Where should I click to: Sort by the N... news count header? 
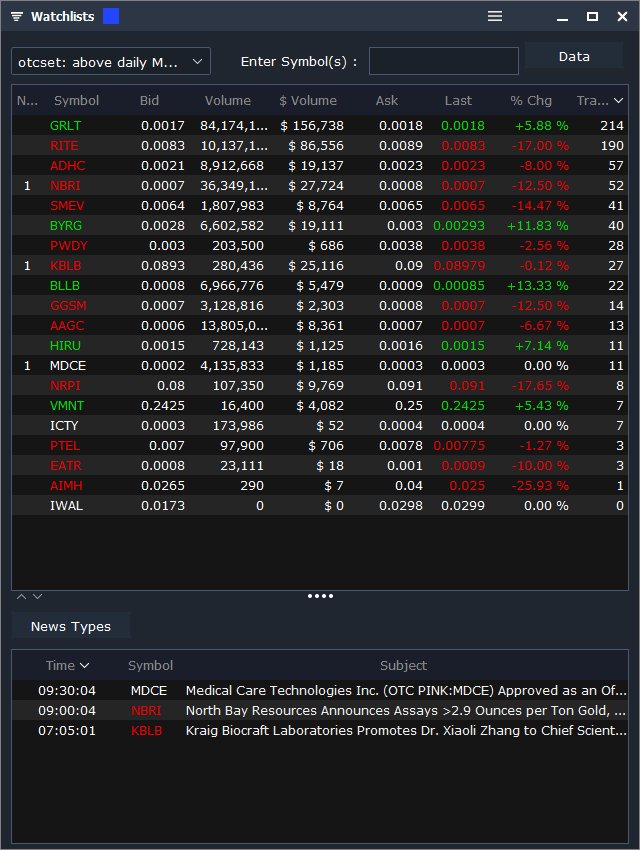(x=27, y=100)
